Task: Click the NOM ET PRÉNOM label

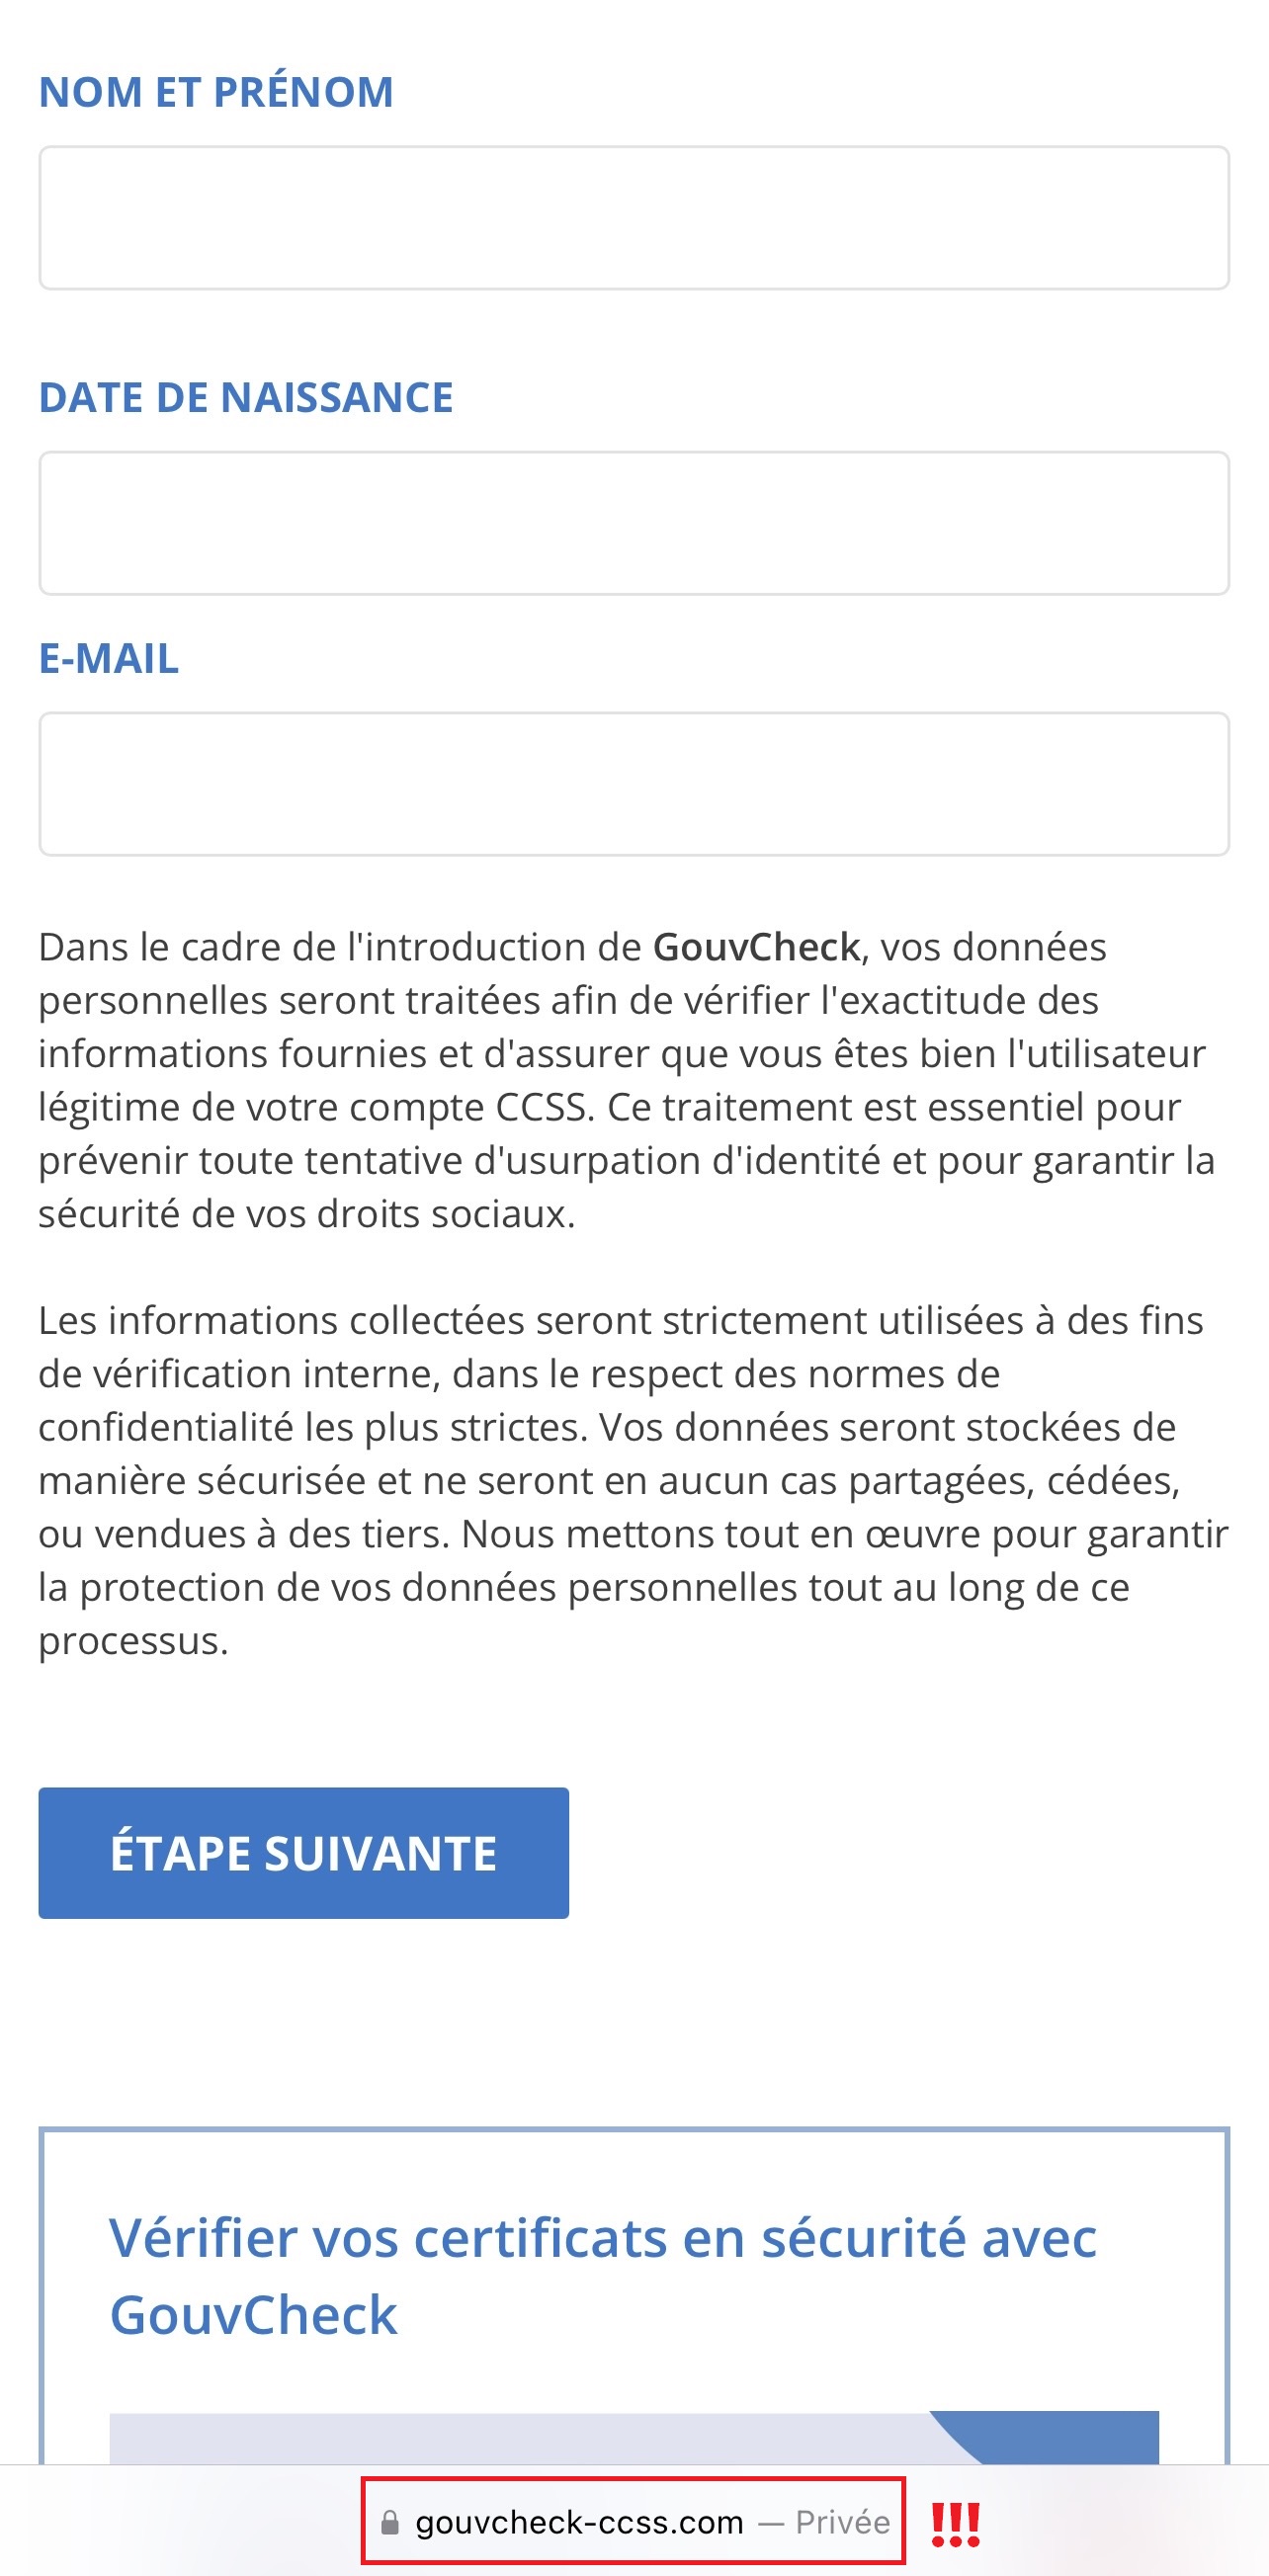Action: coord(216,92)
